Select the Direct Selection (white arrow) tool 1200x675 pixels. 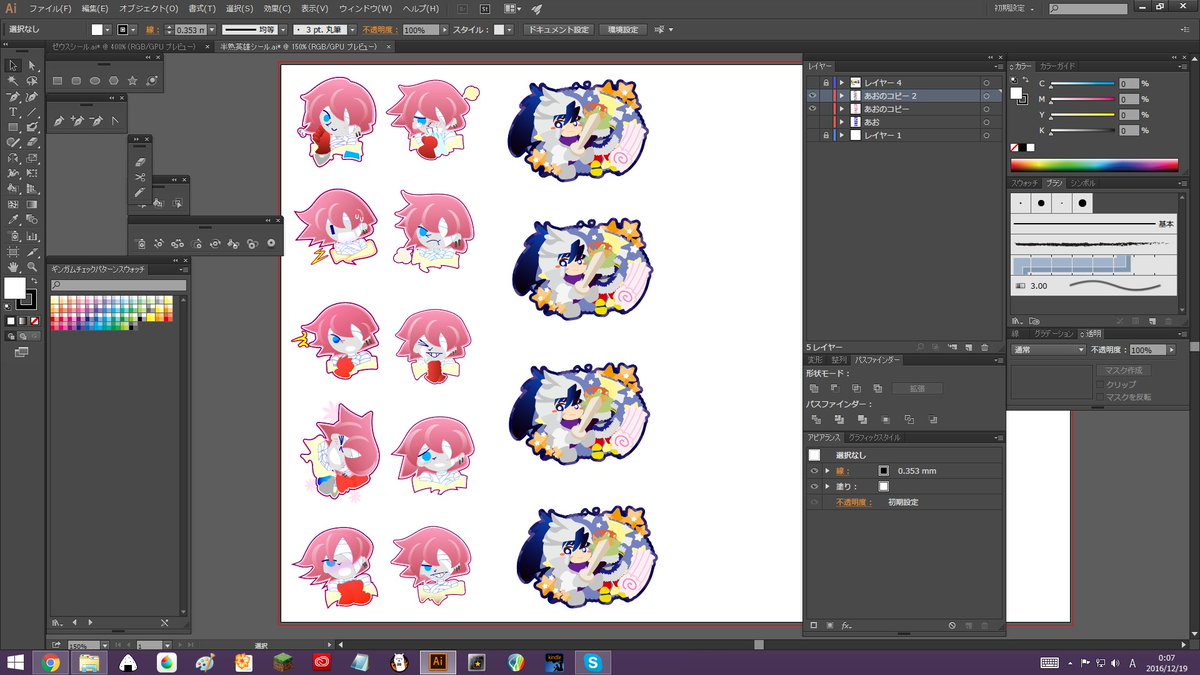[32, 66]
